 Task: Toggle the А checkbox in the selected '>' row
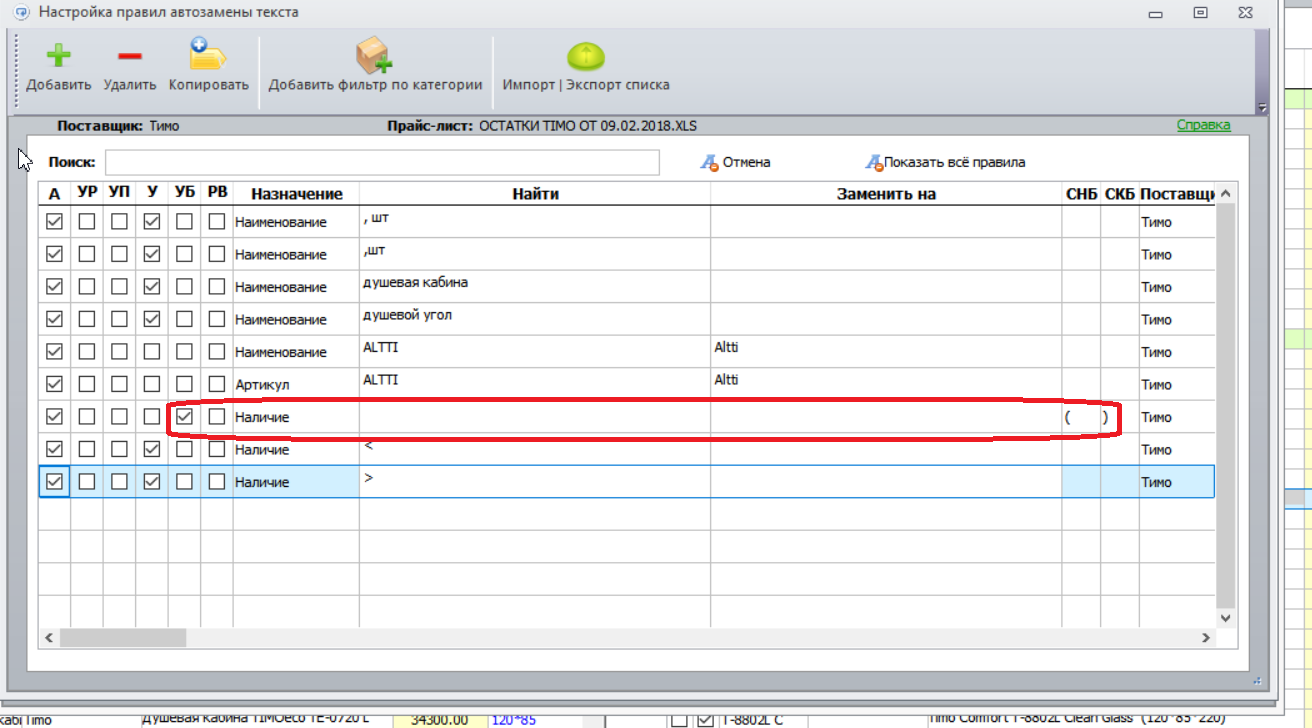tap(55, 482)
